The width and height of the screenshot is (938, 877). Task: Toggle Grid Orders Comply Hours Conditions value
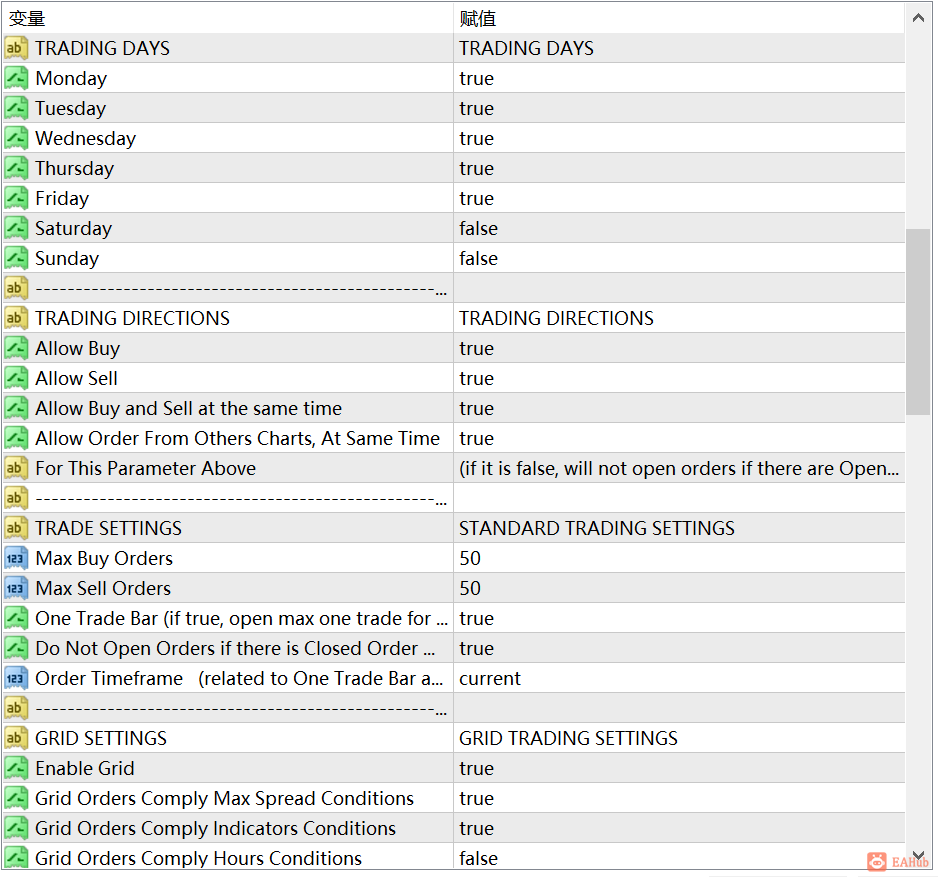pyautogui.click(x=679, y=858)
